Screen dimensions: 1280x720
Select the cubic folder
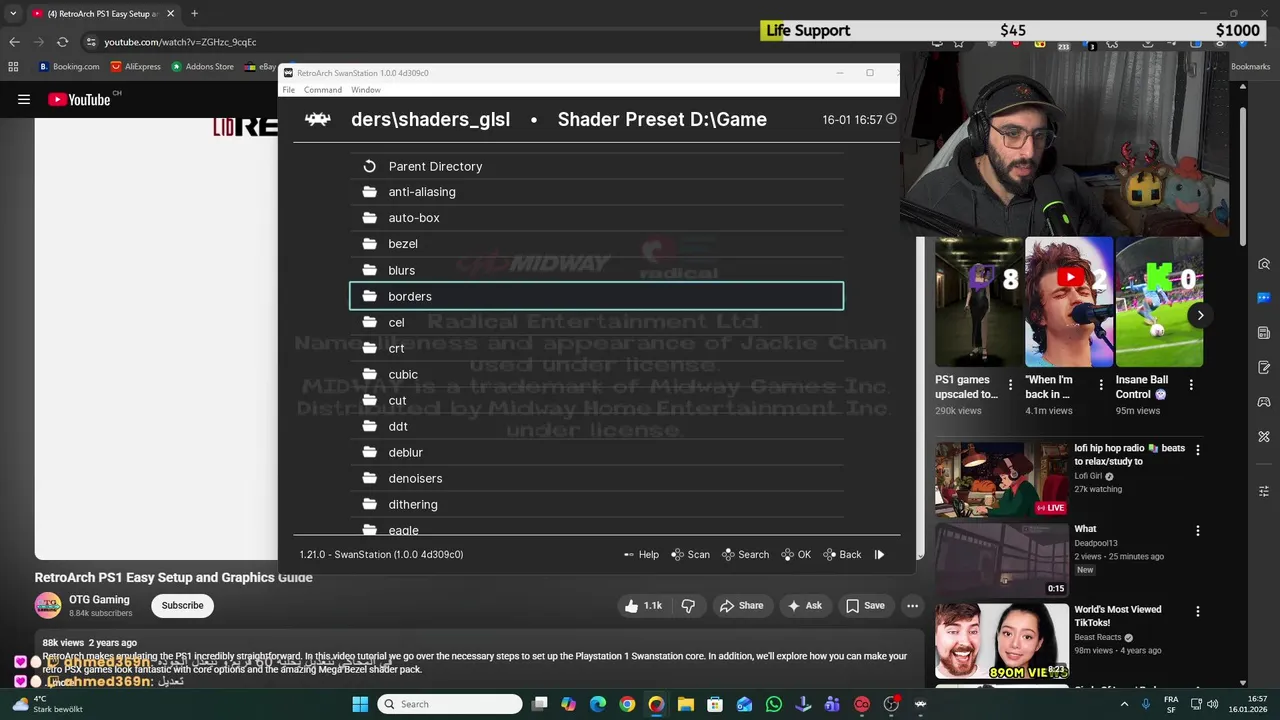596,374
